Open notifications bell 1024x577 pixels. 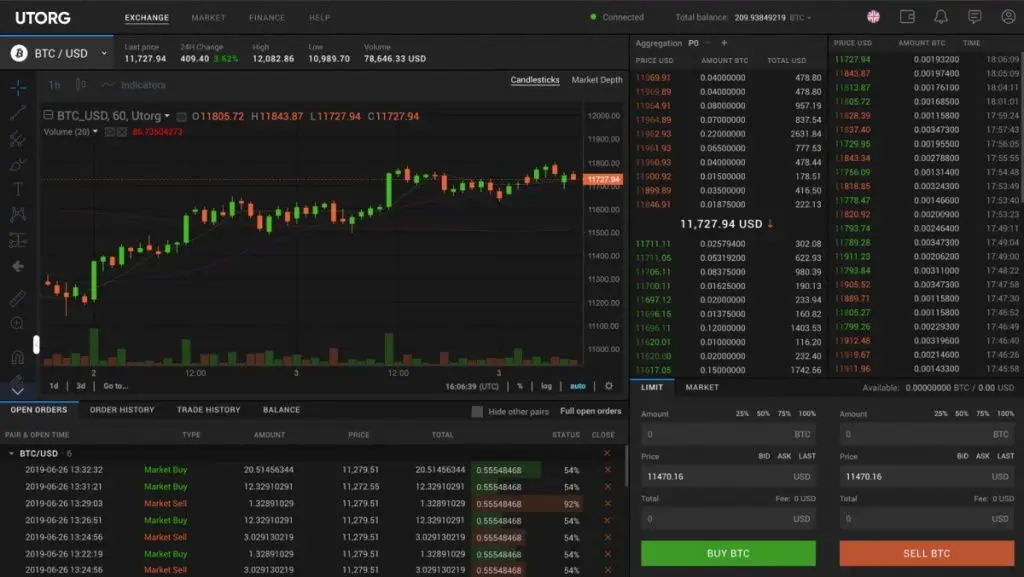(941, 17)
